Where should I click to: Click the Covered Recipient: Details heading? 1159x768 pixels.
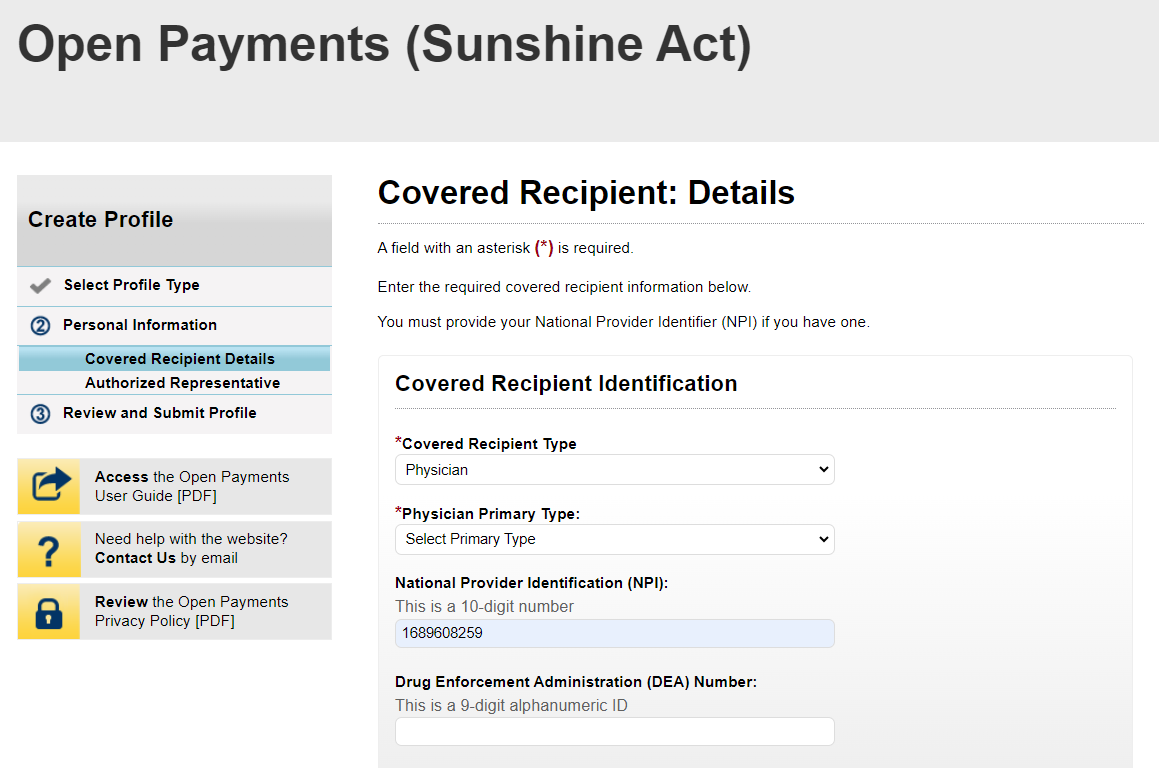(x=586, y=193)
